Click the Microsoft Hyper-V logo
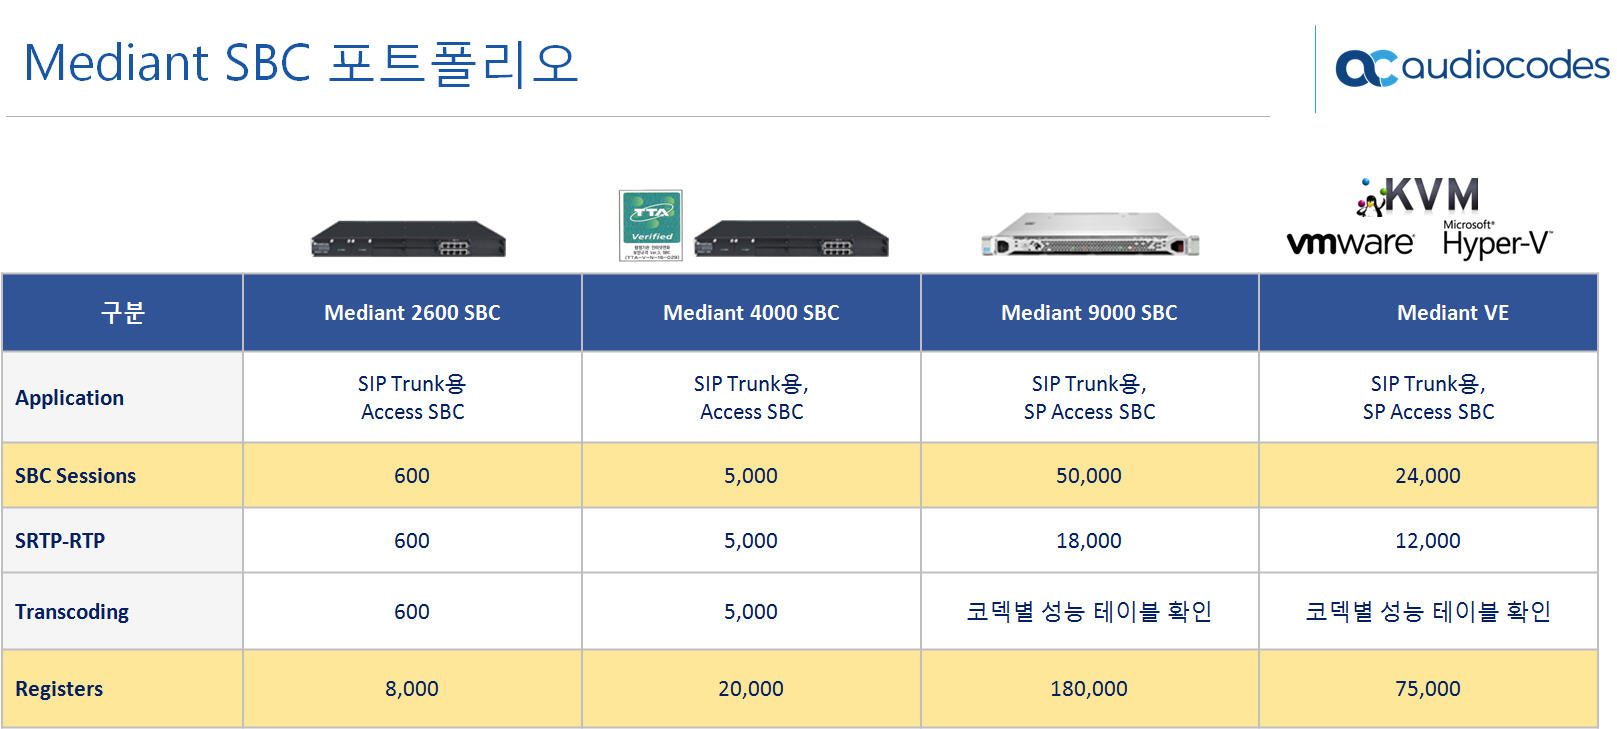The height and width of the screenshot is (729, 1617). pyautogui.click(x=1497, y=240)
